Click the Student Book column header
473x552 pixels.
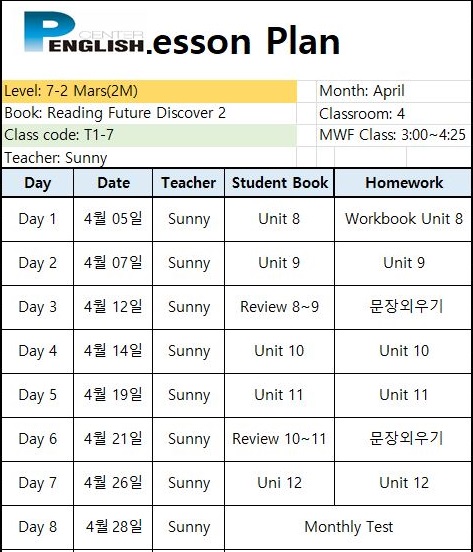pyautogui.click(x=279, y=183)
